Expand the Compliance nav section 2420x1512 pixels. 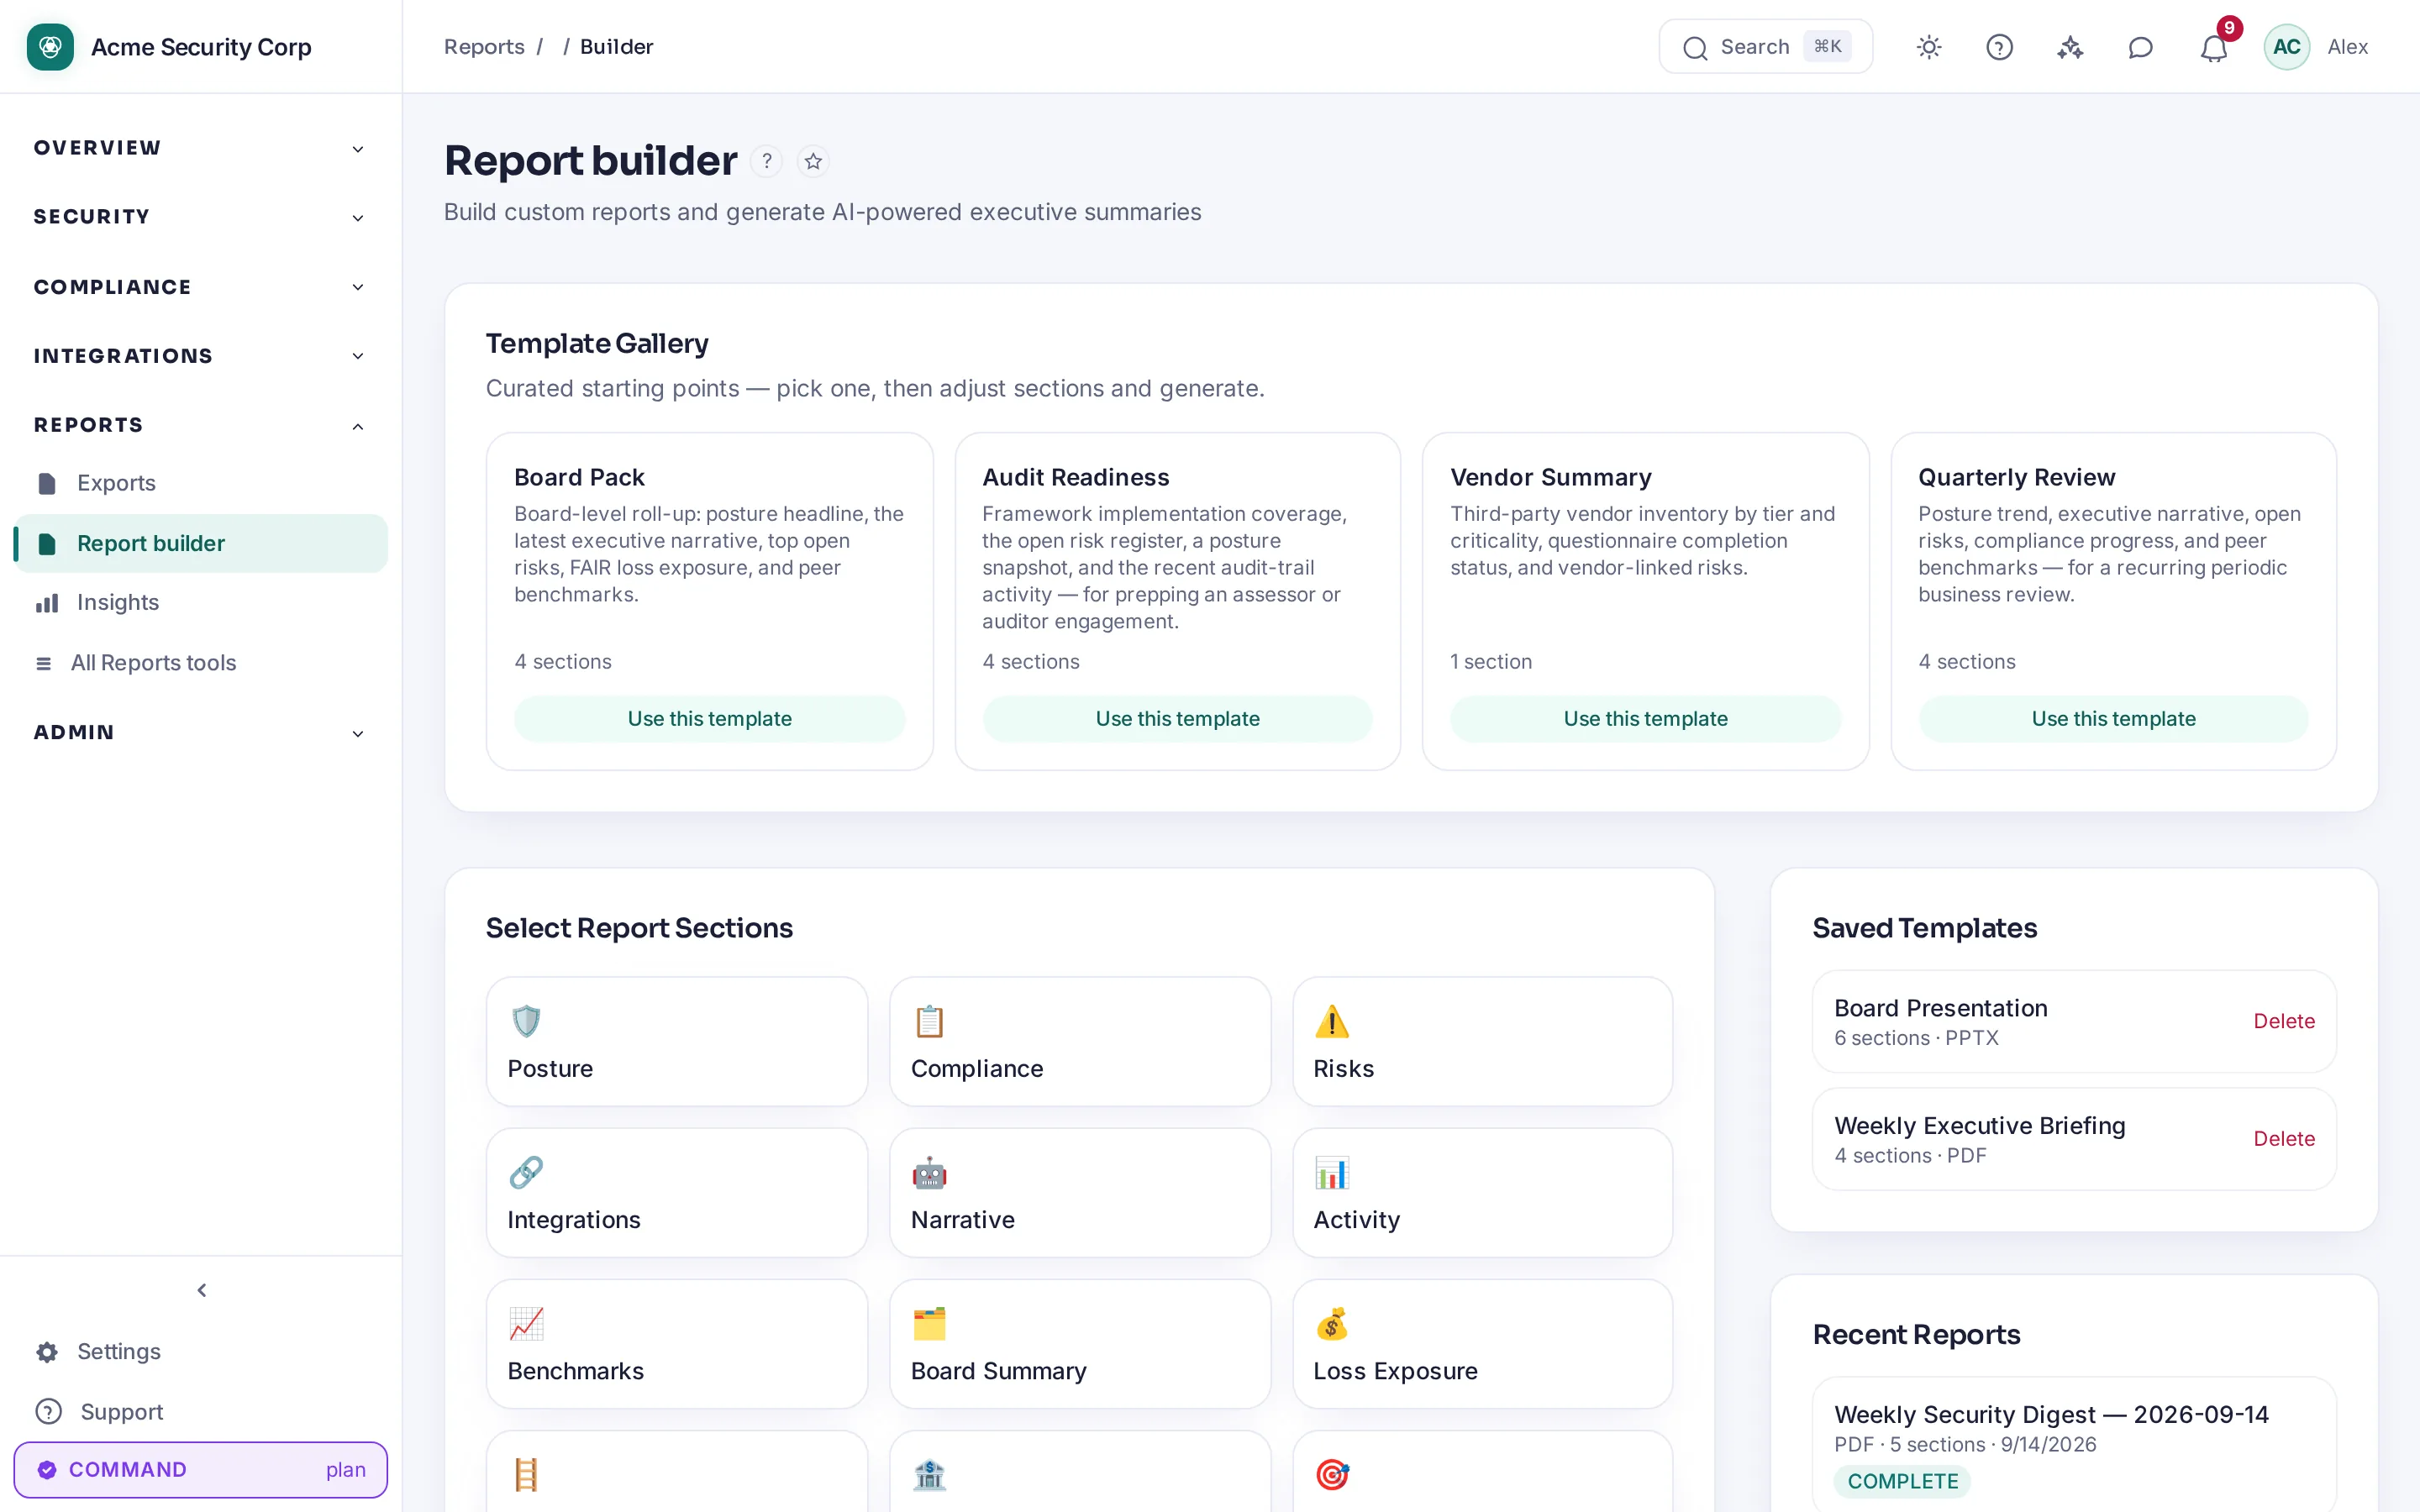tap(200, 287)
